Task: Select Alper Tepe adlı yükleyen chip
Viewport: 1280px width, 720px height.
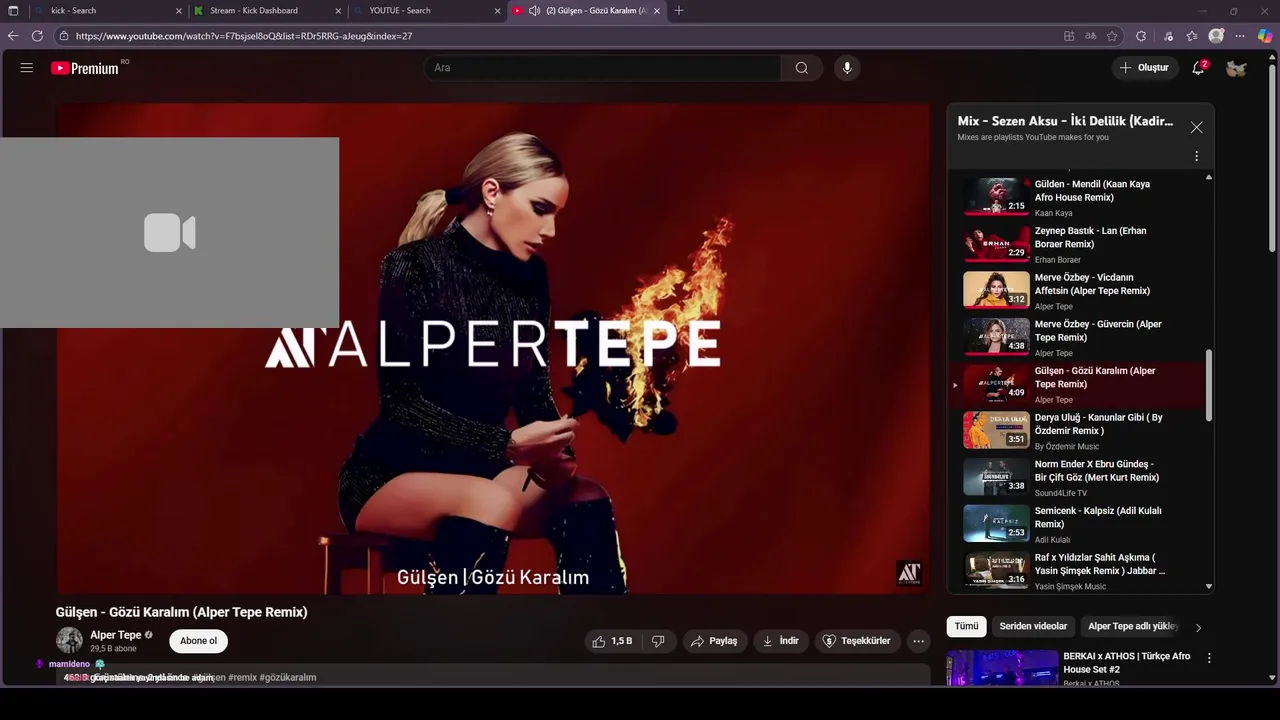Action: [x=1132, y=627]
